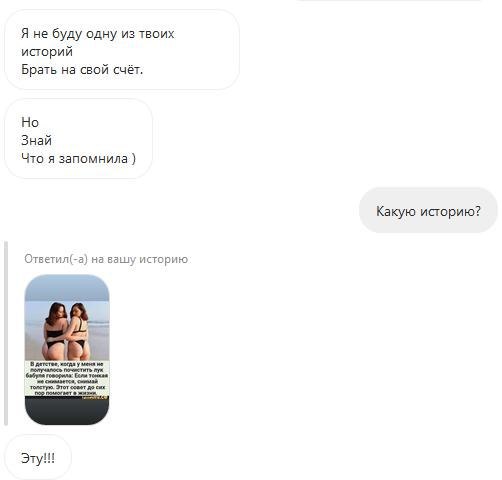
Task: Click the 'Ответил(-а) на вашу историю' label
Action: tap(106, 259)
